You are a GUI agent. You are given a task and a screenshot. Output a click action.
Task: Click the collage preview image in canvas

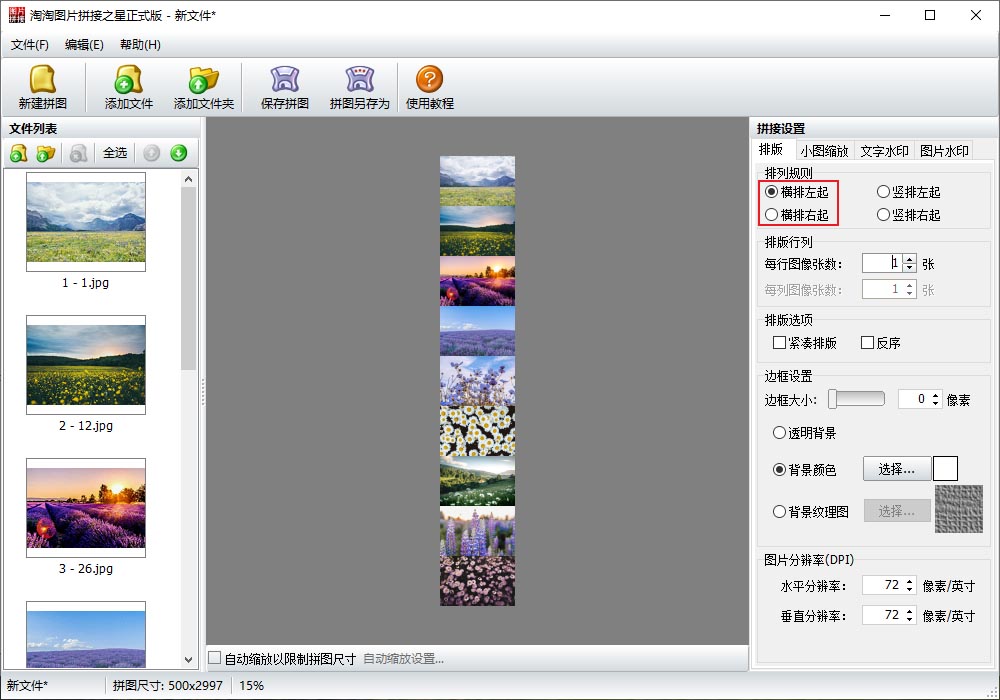click(x=477, y=381)
